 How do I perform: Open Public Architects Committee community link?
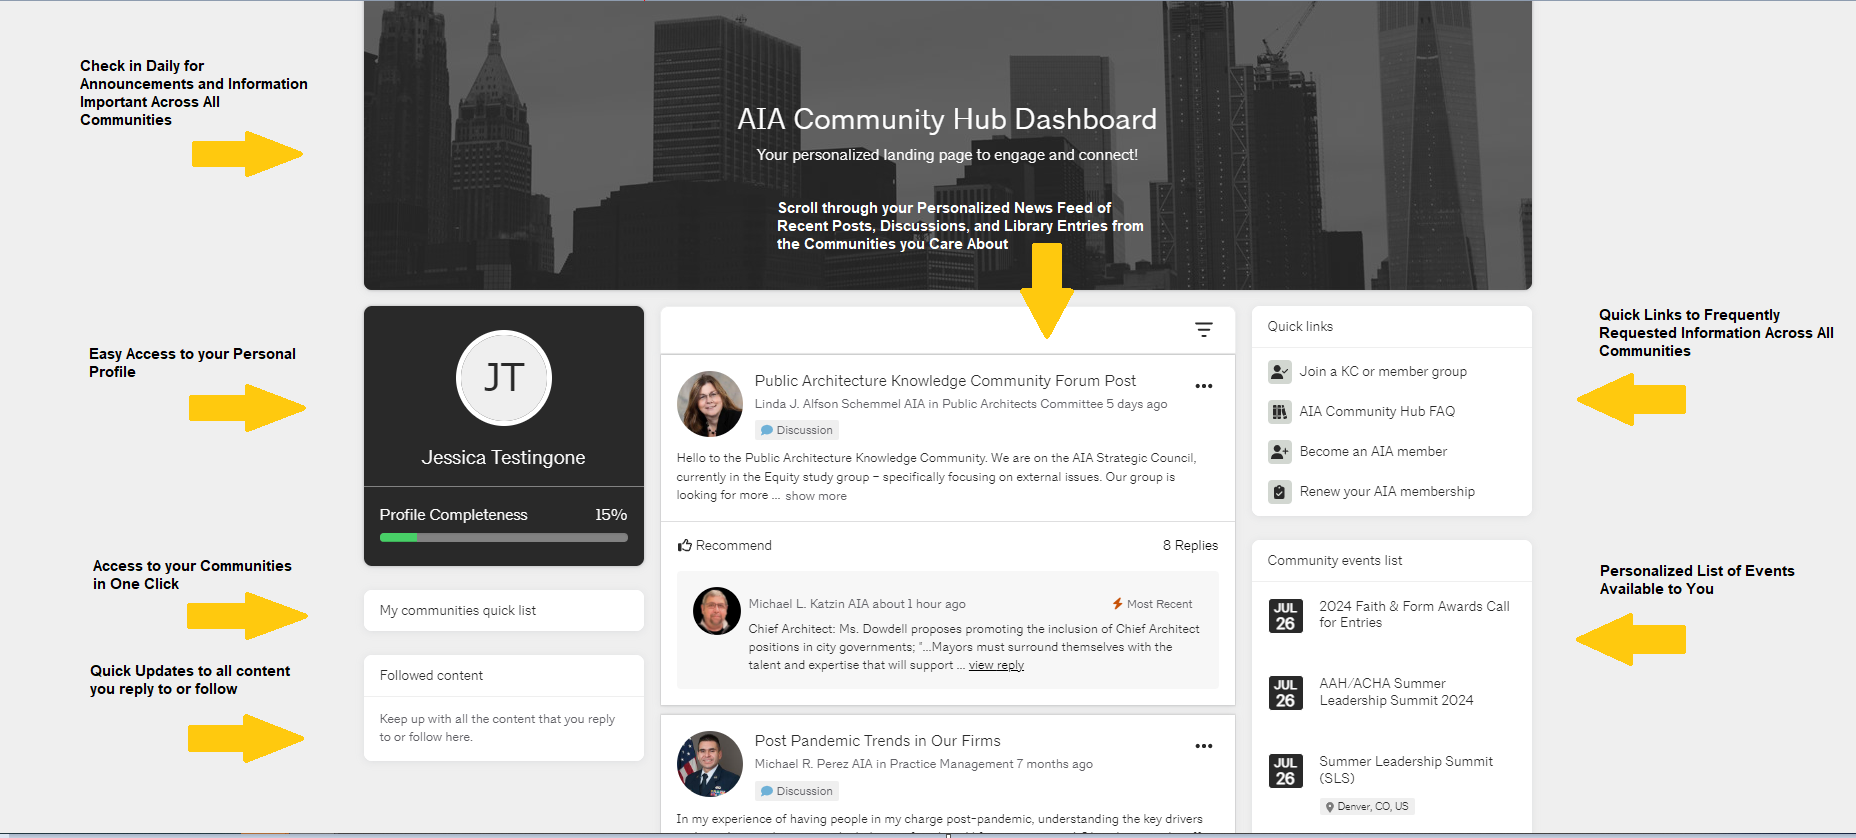pos(1023,404)
